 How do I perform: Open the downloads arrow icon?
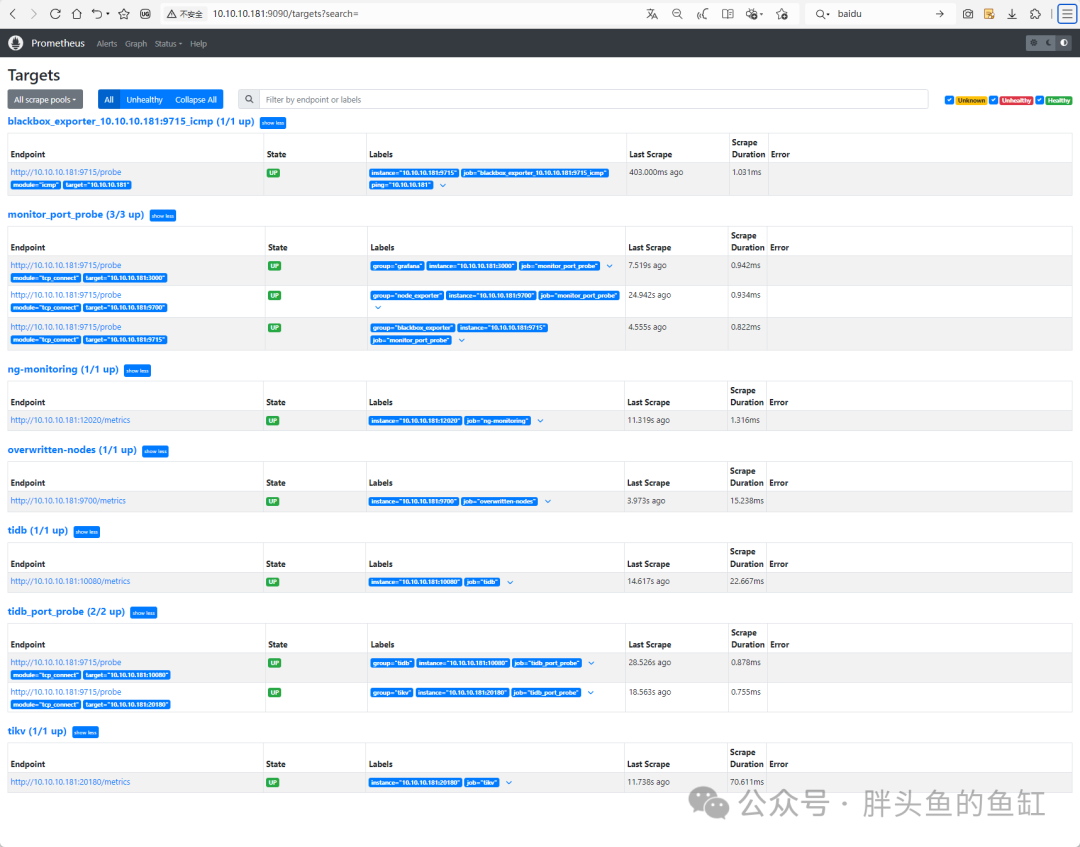(x=1012, y=14)
